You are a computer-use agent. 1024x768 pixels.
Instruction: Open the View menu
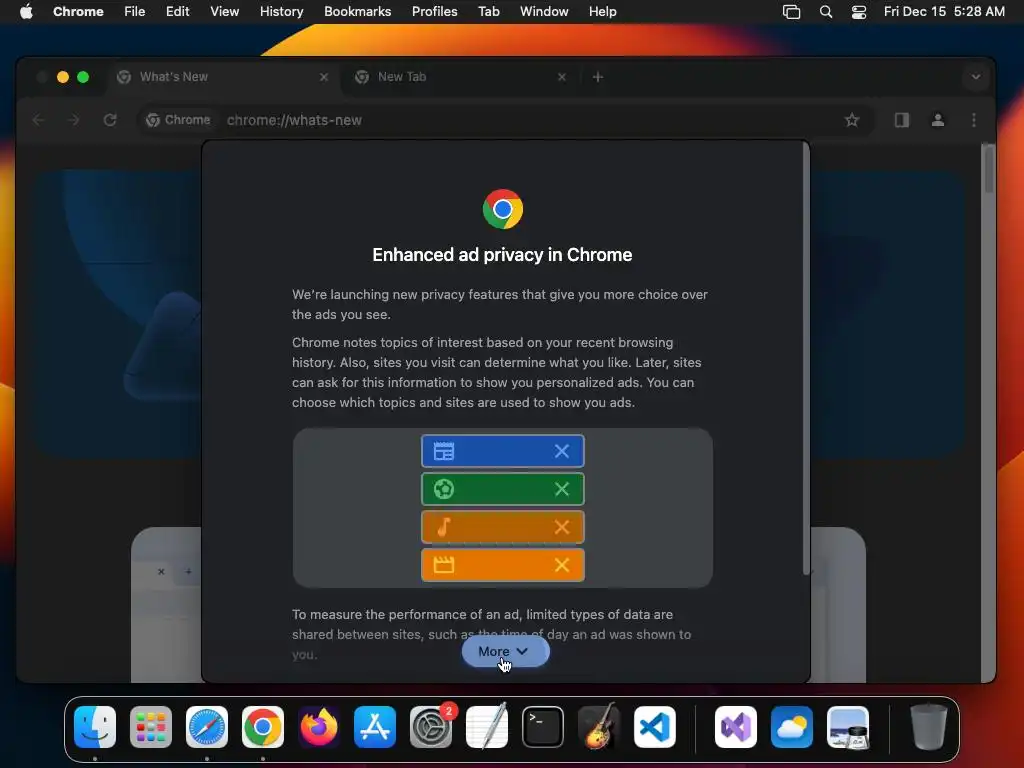pos(225,12)
